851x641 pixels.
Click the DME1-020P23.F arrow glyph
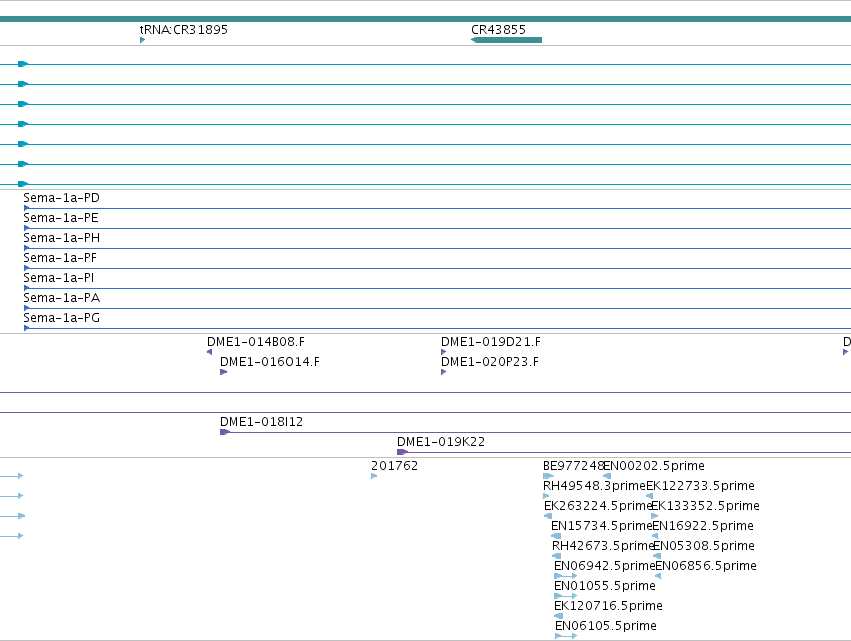444,372
